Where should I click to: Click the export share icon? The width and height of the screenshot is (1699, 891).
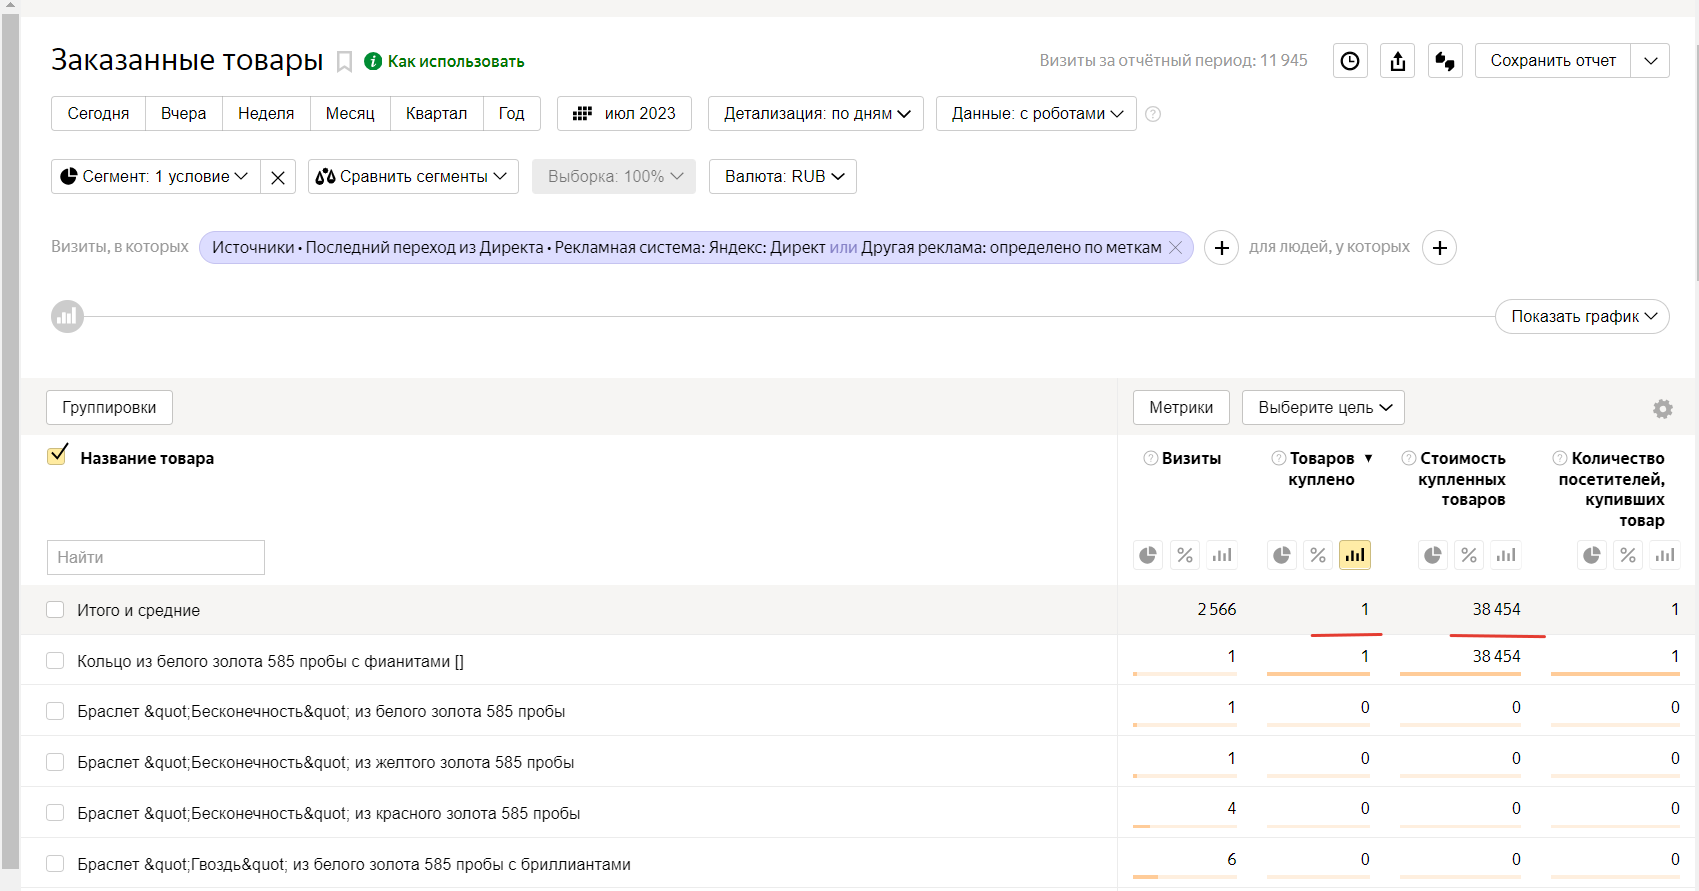coord(1397,61)
